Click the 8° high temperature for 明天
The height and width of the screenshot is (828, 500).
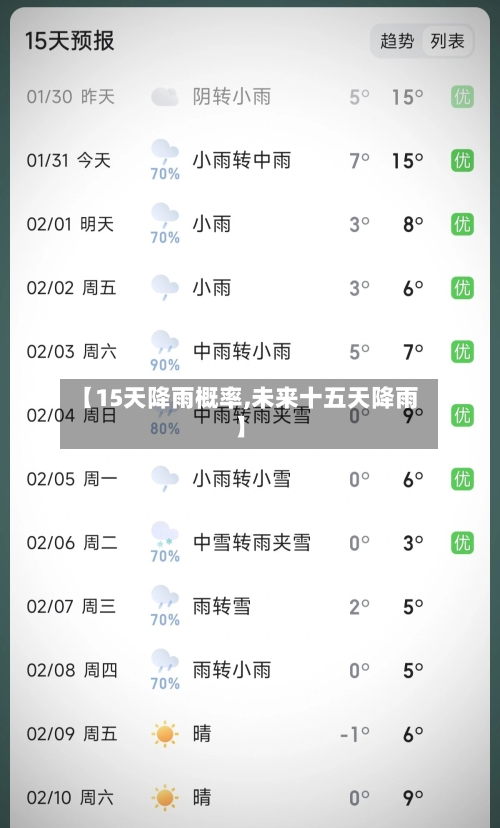413,224
